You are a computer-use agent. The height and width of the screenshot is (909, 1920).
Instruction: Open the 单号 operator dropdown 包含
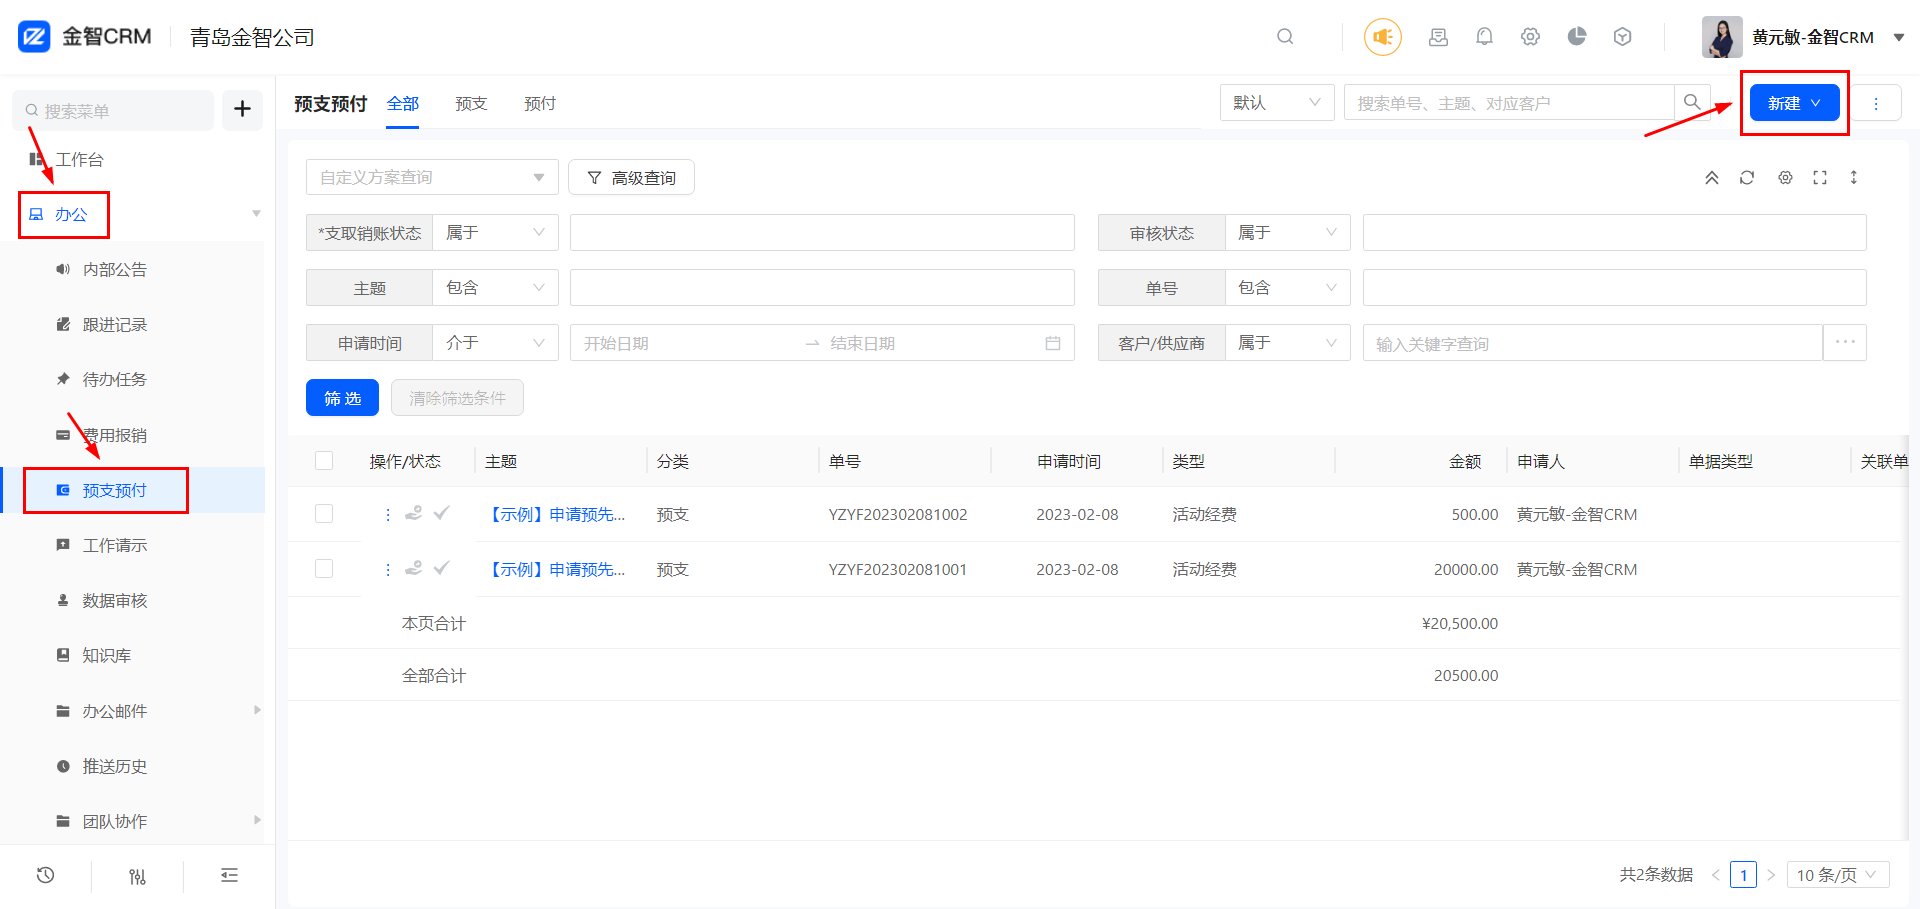point(1288,288)
